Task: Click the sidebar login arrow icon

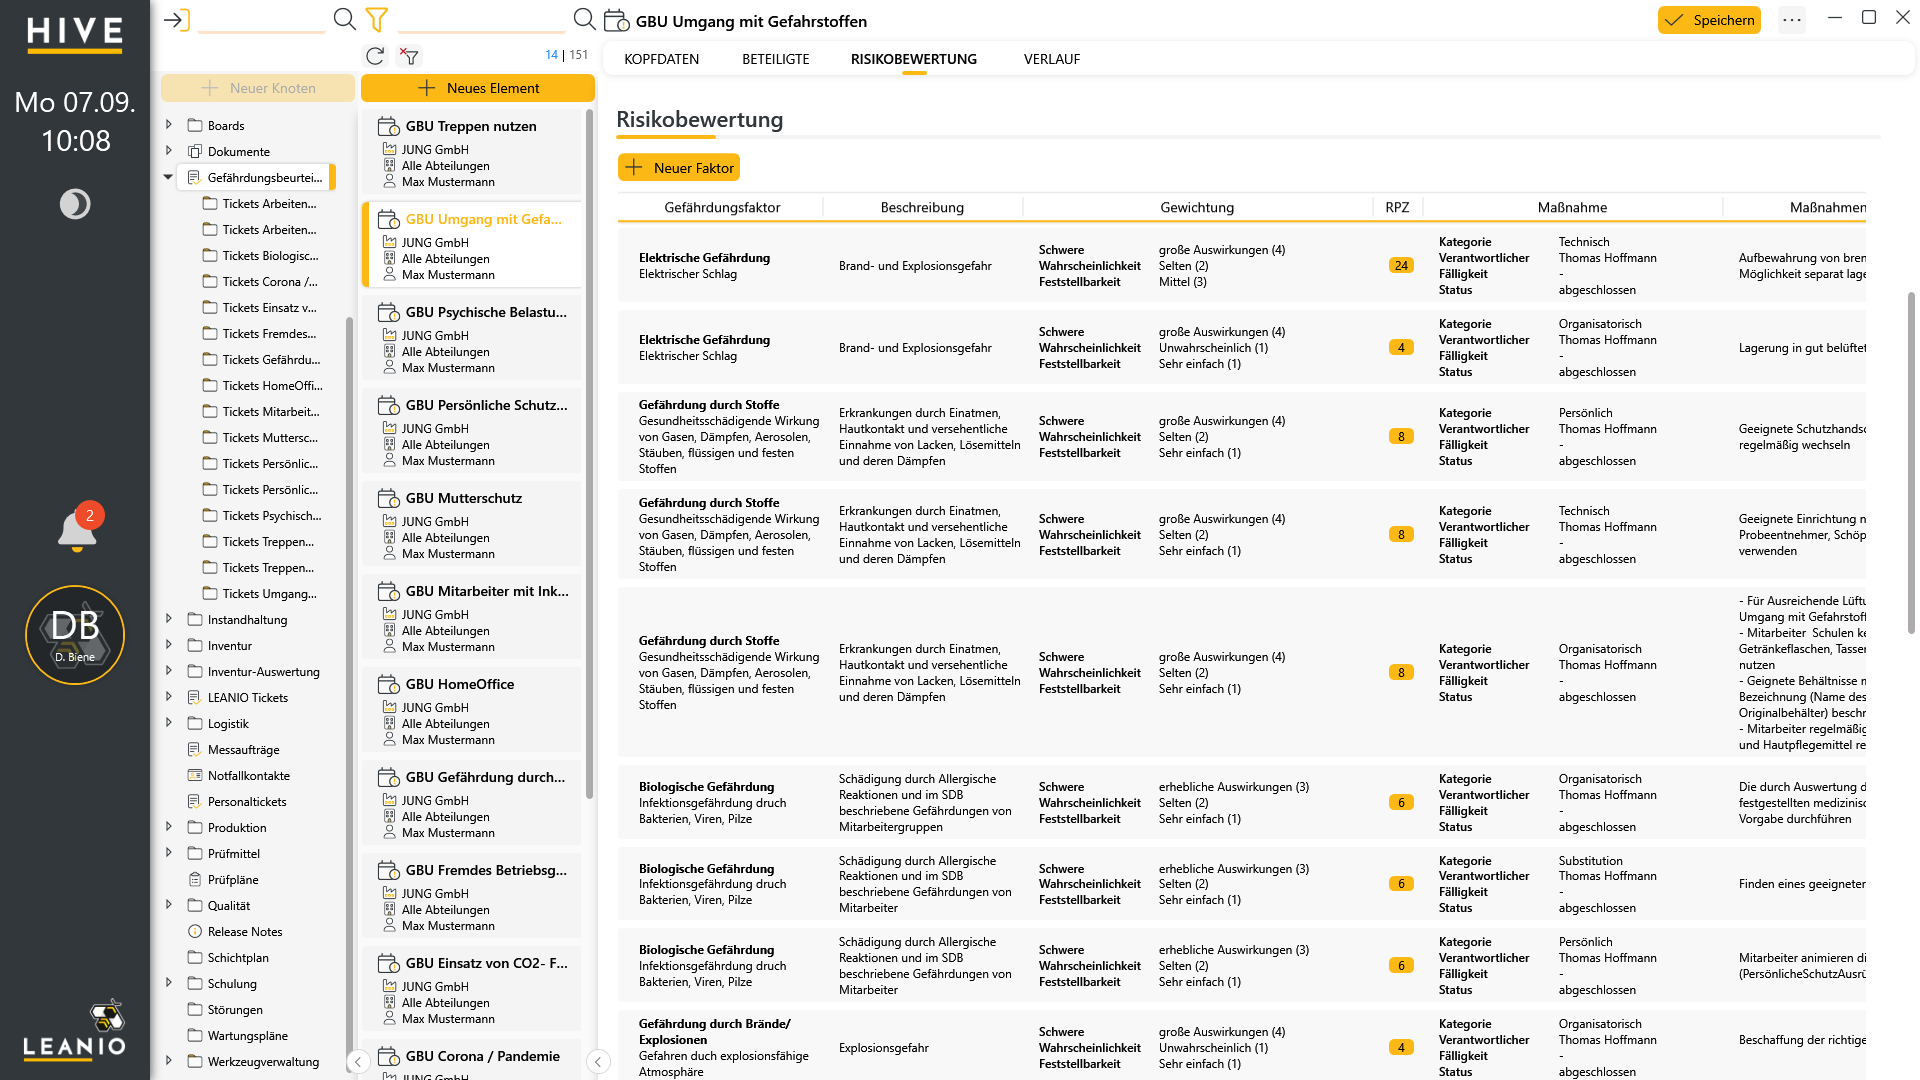Action: pos(177,20)
